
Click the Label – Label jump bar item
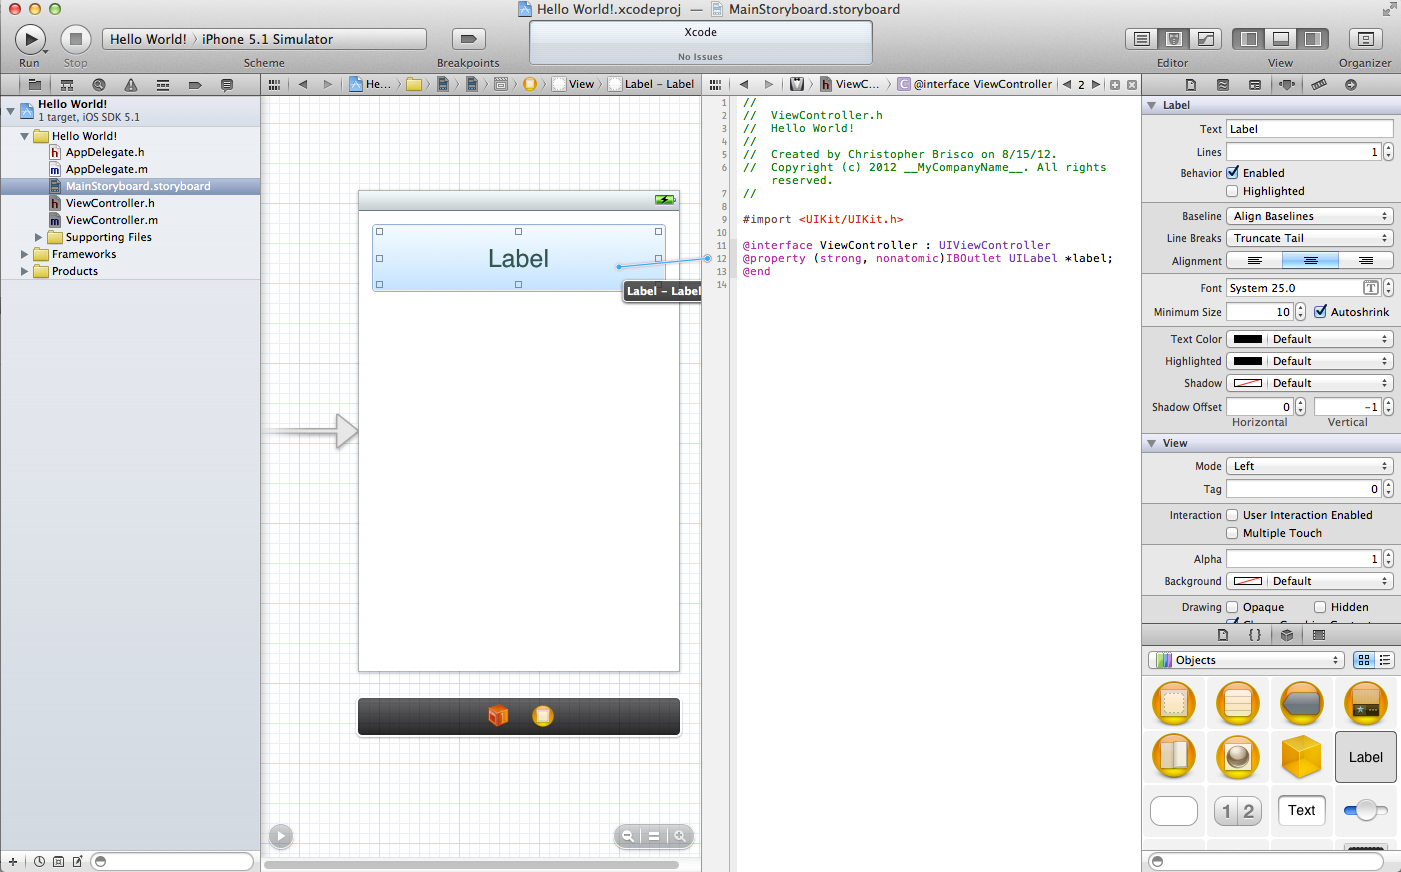tap(652, 84)
